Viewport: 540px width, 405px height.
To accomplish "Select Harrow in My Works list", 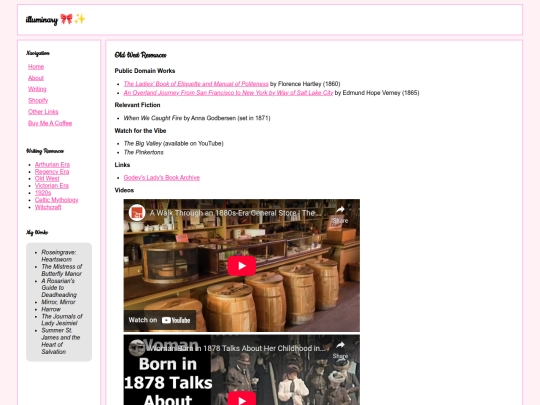I will click(51, 309).
